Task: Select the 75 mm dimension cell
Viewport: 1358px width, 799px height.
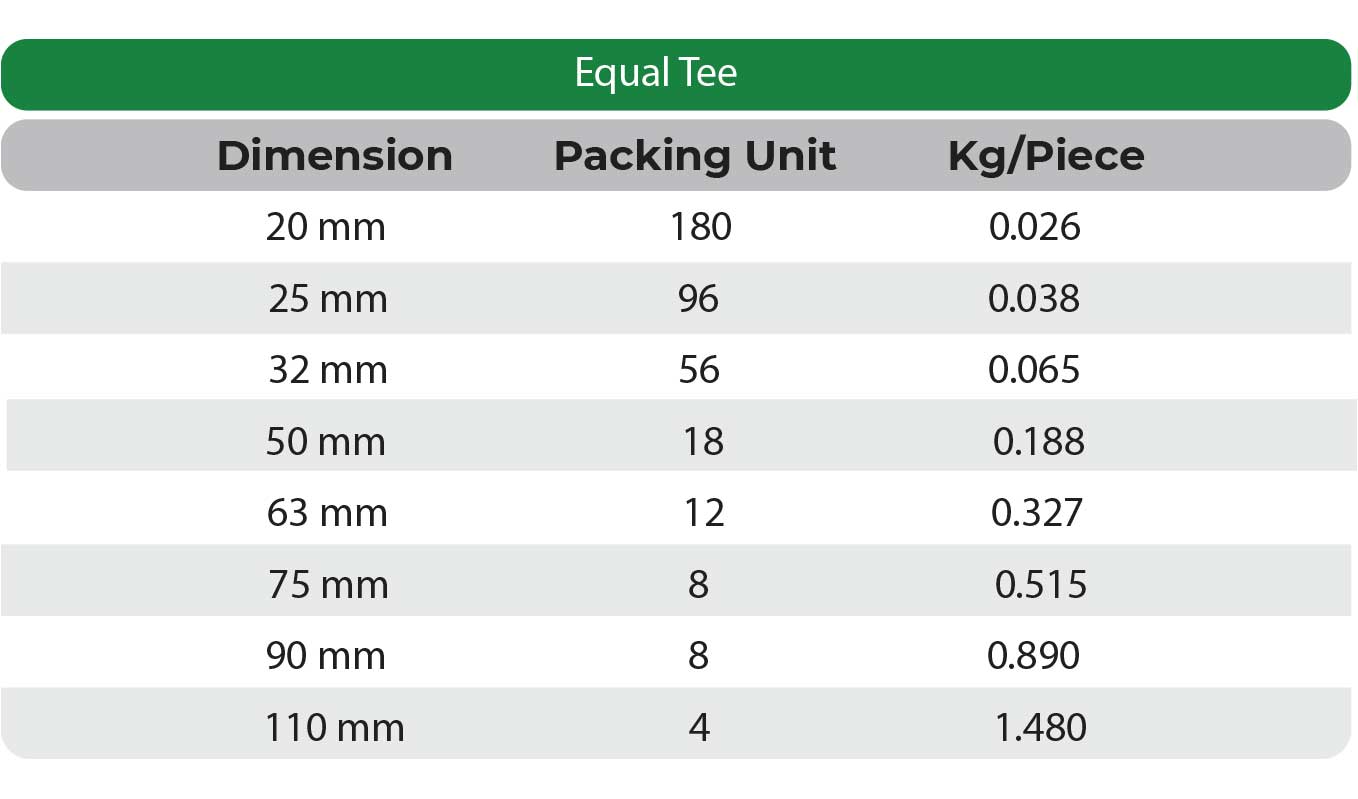Action: click(x=328, y=585)
